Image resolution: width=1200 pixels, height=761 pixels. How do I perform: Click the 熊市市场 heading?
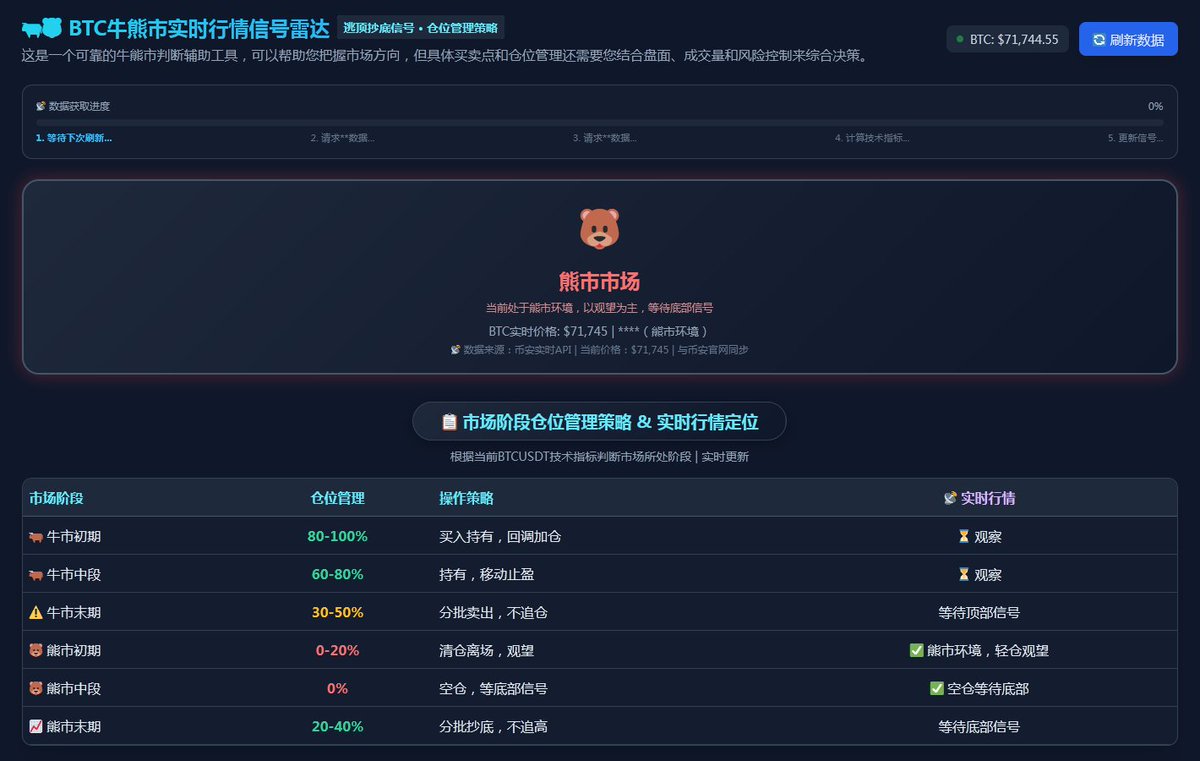coord(599,281)
